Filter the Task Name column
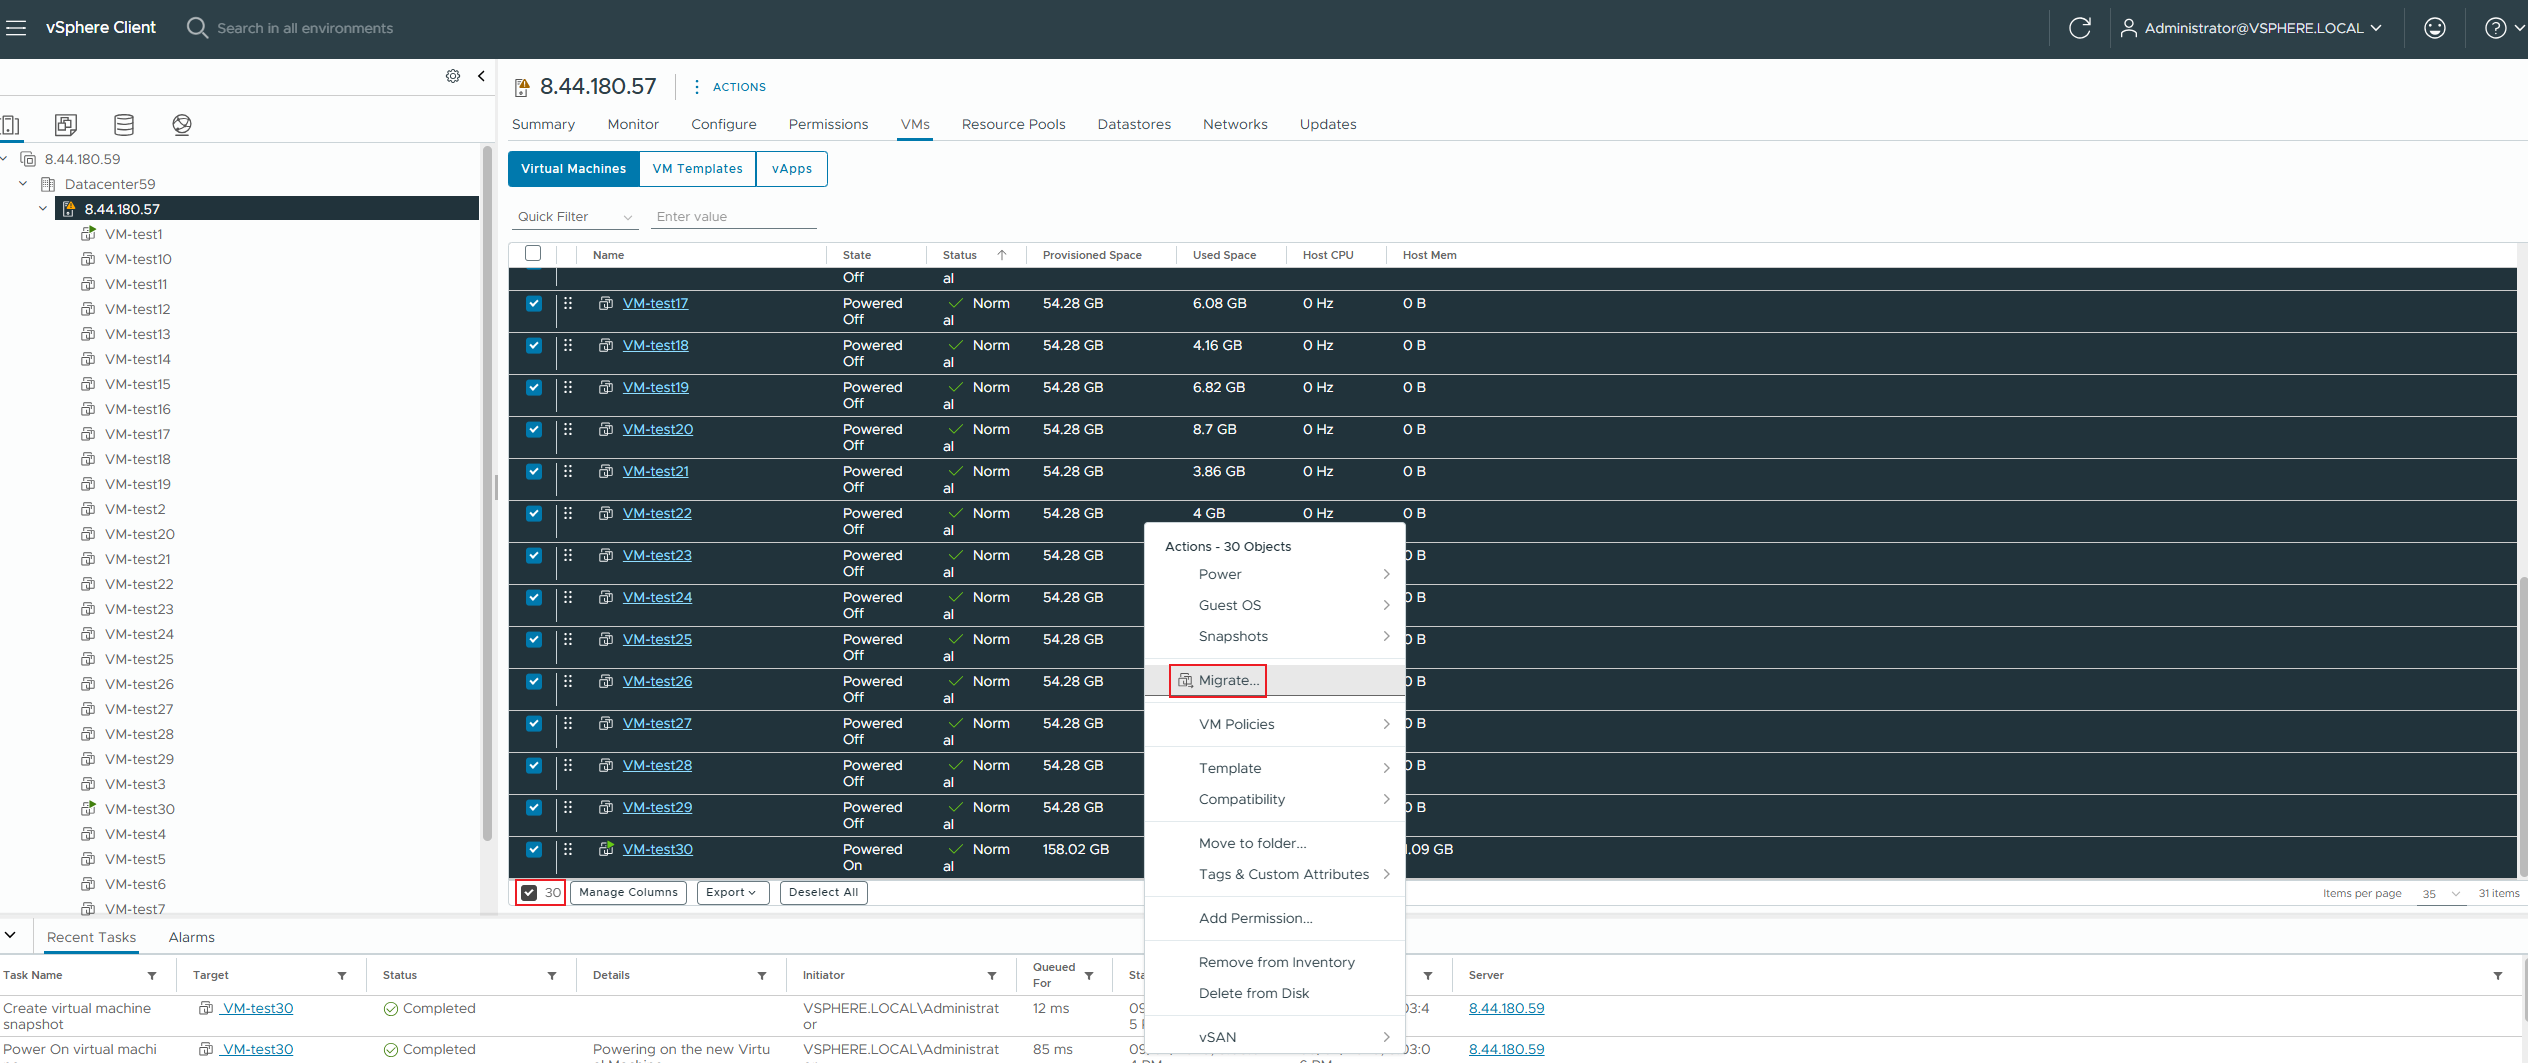This screenshot has width=2528, height=1063. (152, 976)
